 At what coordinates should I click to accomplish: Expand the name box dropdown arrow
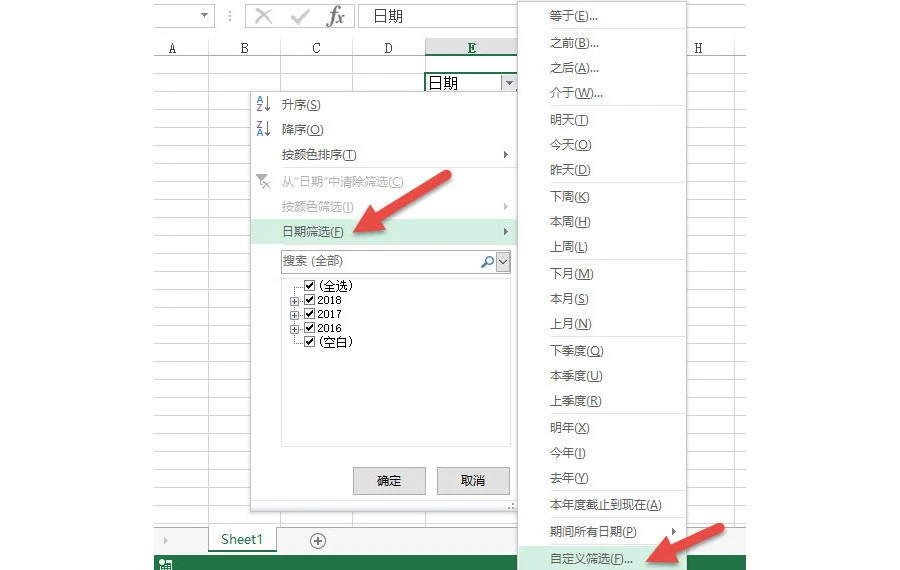point(204,15)
